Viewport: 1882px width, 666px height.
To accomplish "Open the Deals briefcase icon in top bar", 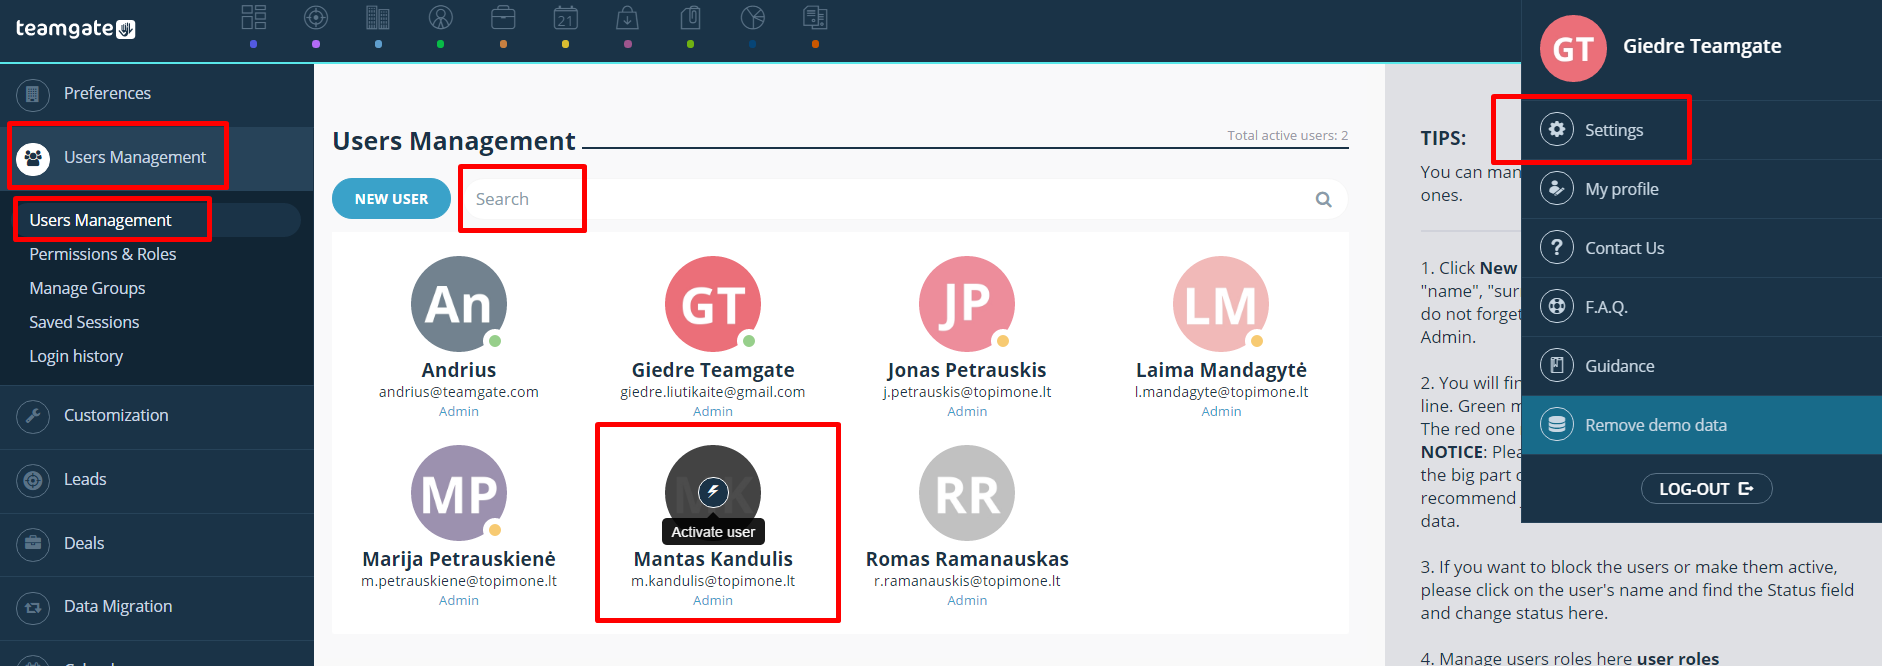I will [x=503, y=17].
